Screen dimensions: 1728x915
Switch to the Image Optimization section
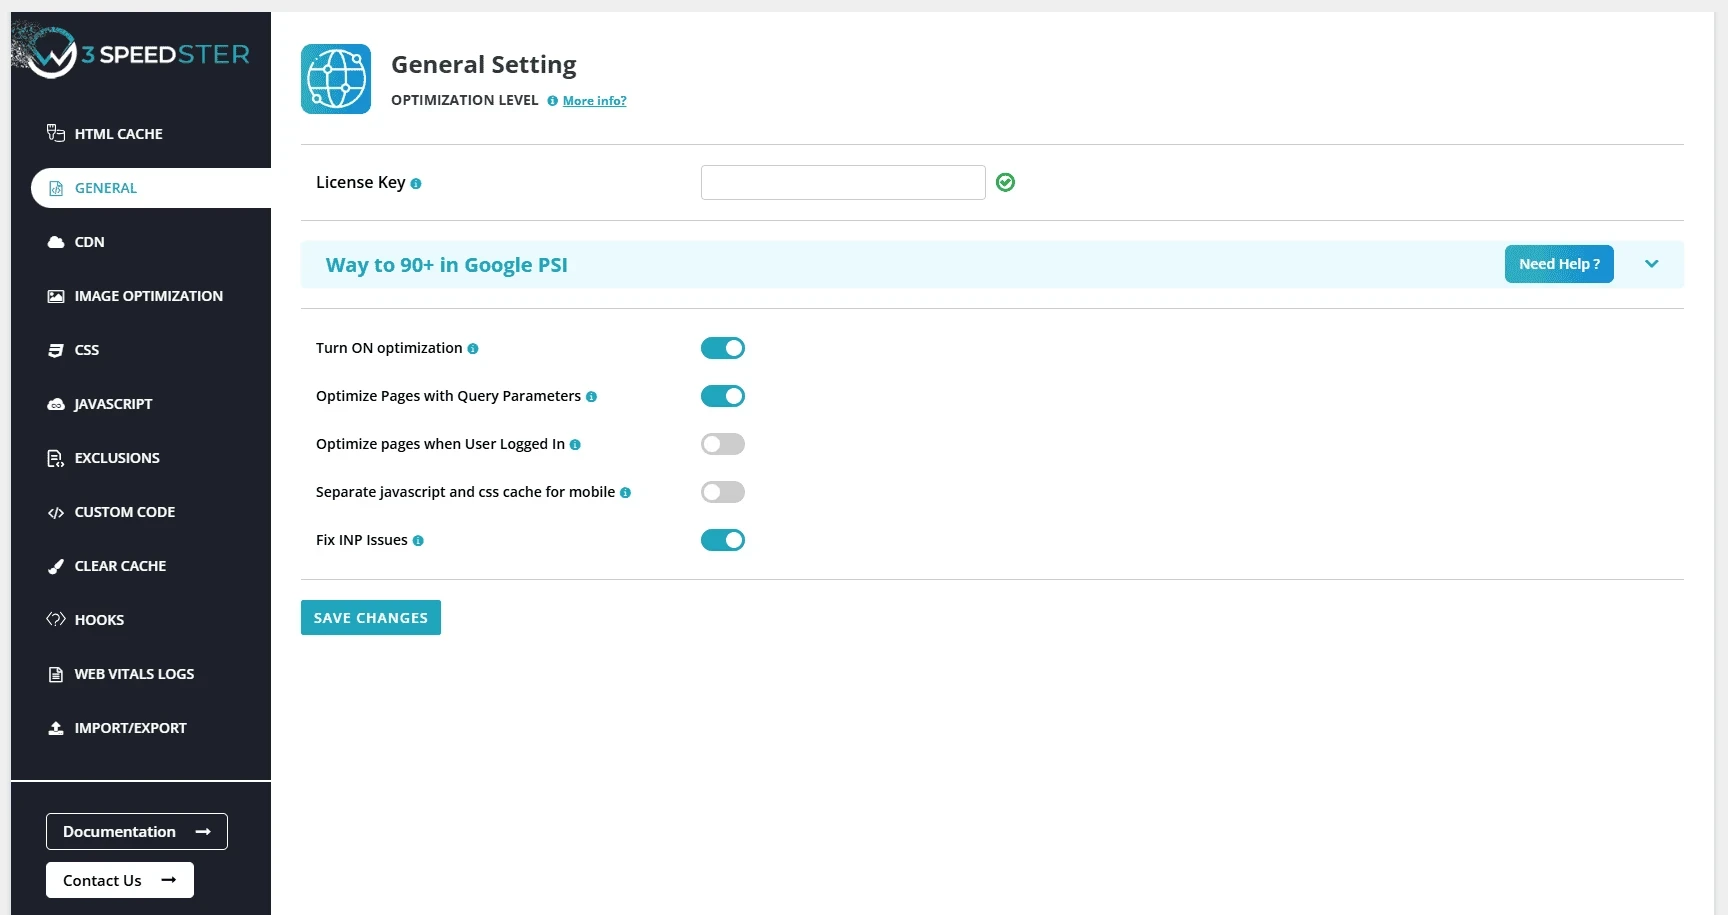[x=148, y=296]
